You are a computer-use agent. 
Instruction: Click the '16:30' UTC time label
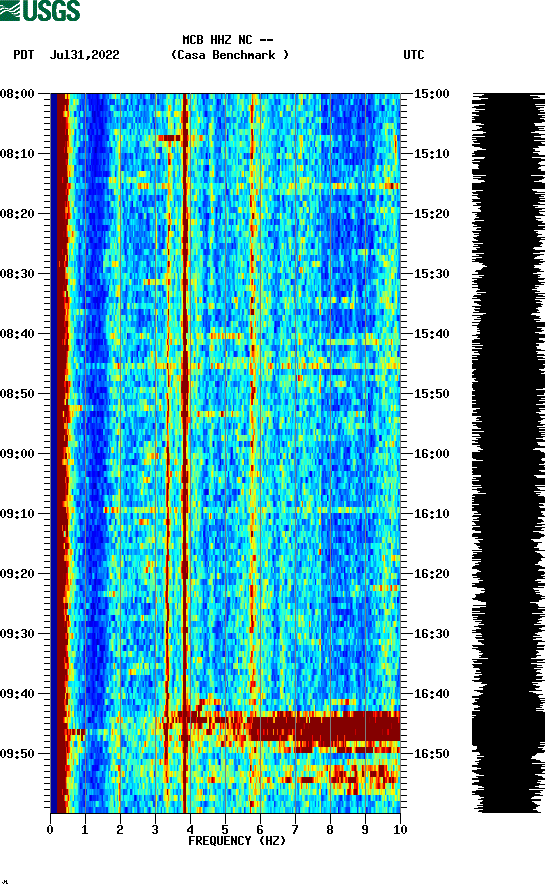coord(431,634)
